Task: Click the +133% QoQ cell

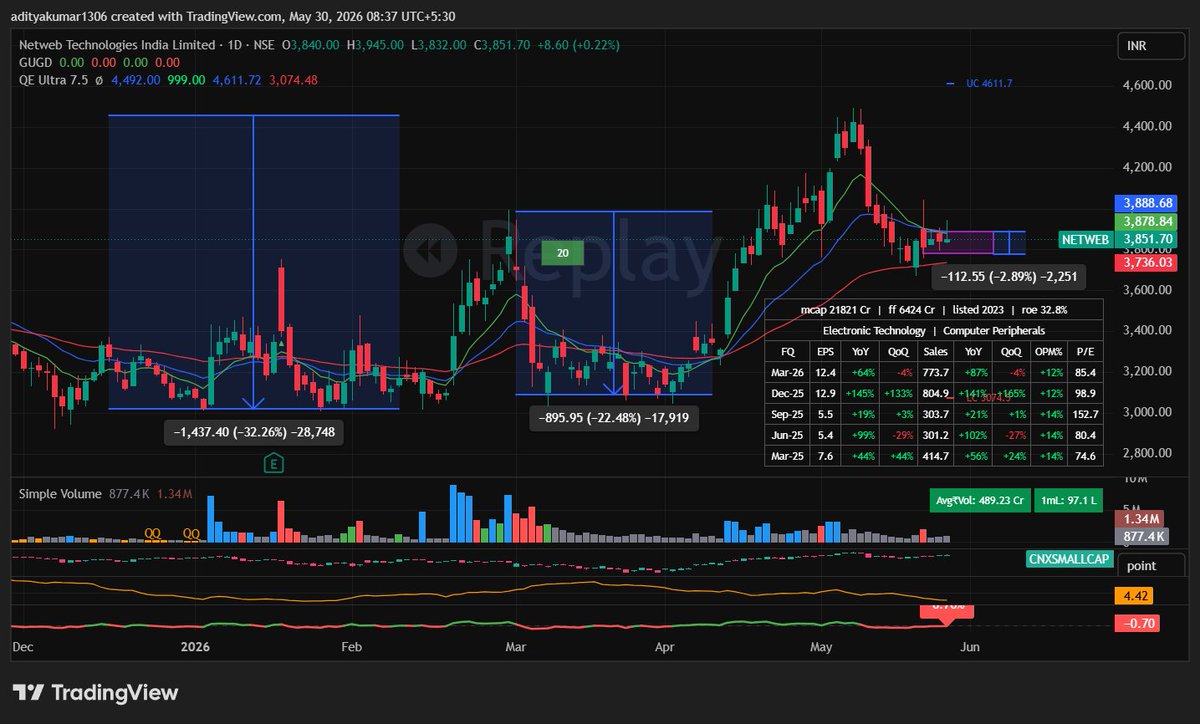Action: click(898, 393)
